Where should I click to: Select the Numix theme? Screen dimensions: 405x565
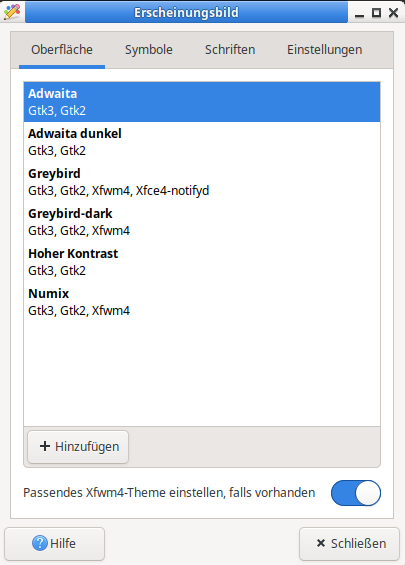point(202,302)
